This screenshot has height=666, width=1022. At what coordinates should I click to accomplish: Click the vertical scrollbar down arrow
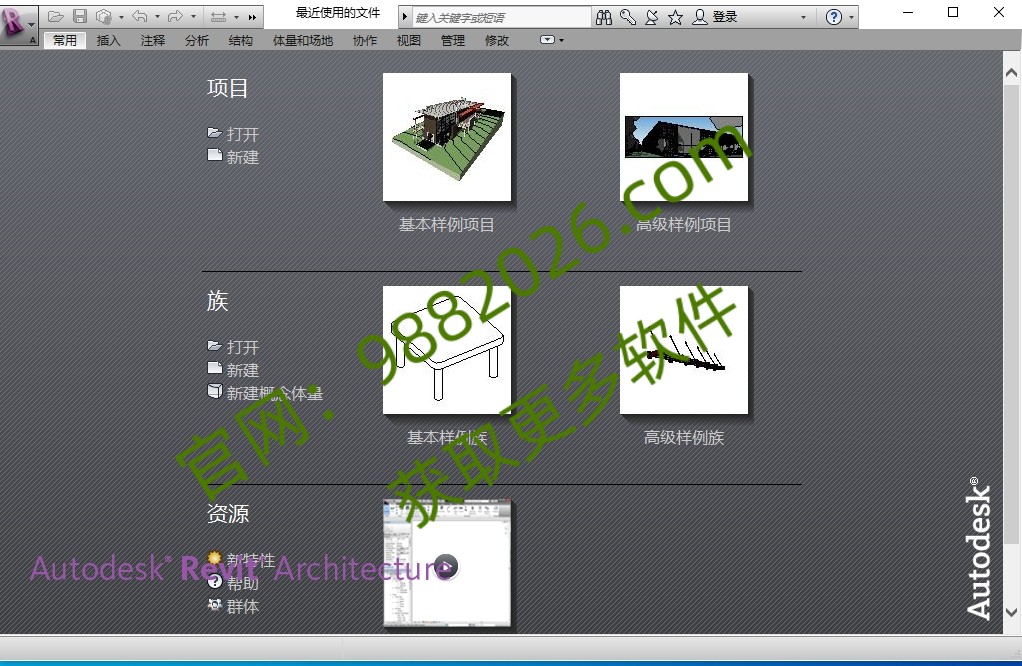tap(1011, 613)
